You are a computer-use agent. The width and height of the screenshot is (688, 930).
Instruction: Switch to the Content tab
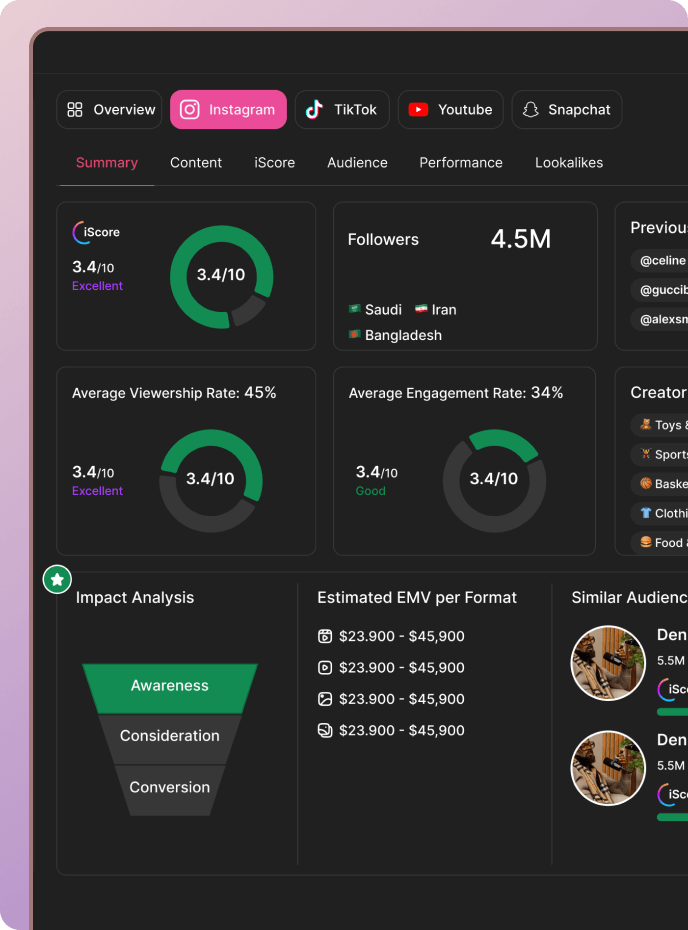(x=196, y=163)
